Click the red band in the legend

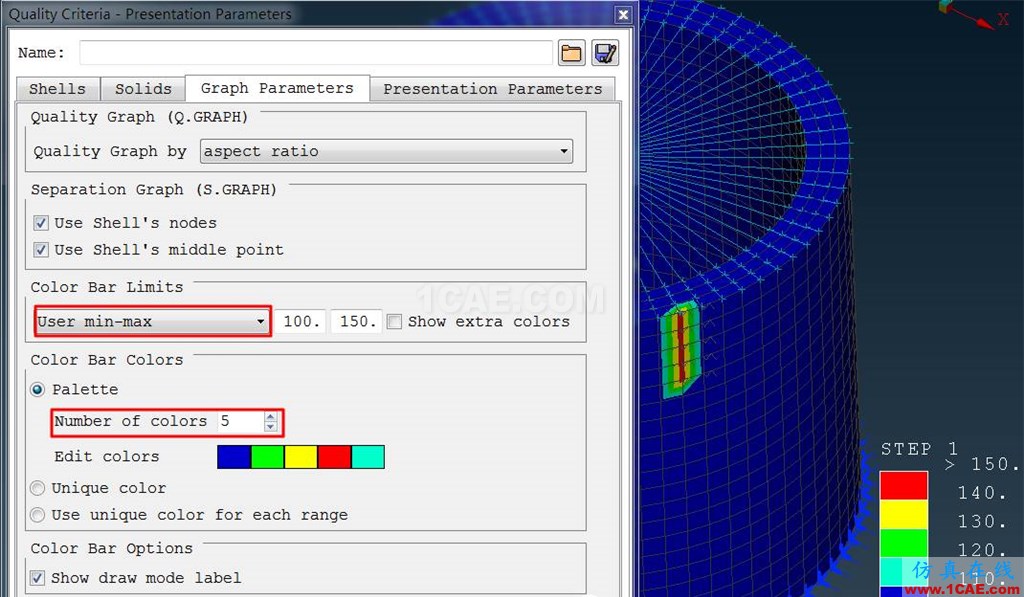pos(904,486)
